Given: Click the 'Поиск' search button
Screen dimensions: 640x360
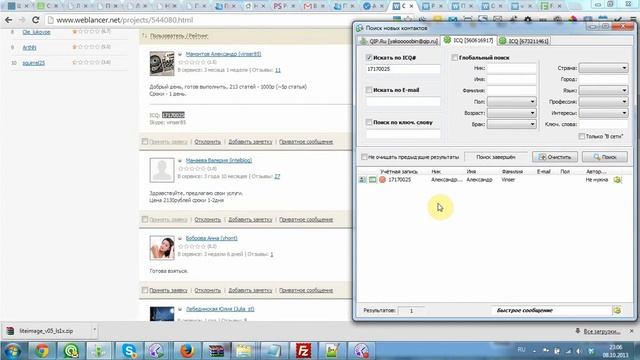Looking at the screenshot, I should (605, 157).
